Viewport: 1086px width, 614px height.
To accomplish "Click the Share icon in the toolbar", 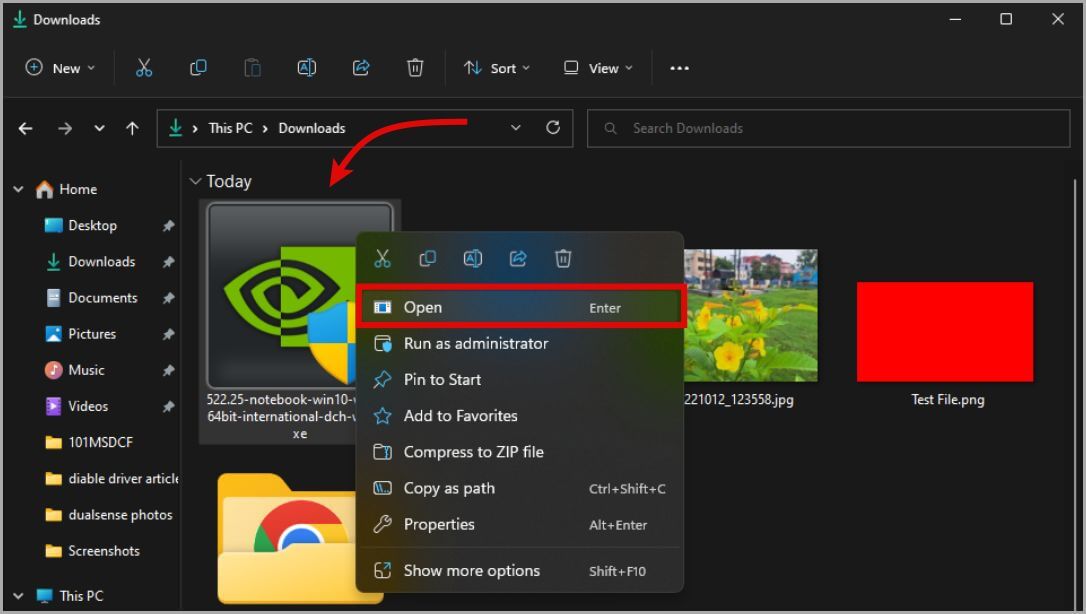I will click(361, 68).
